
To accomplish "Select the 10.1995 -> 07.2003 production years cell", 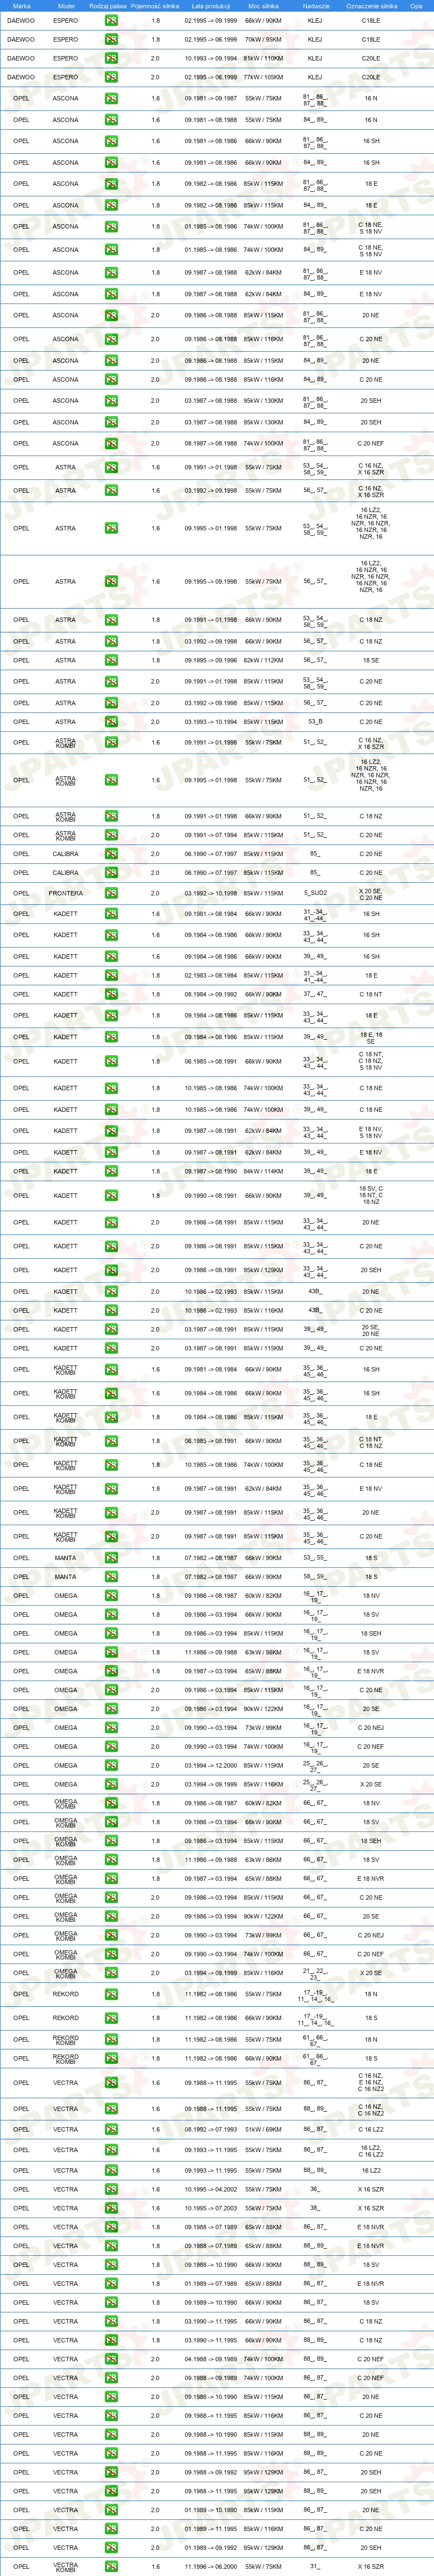I will pos(211,2208).
